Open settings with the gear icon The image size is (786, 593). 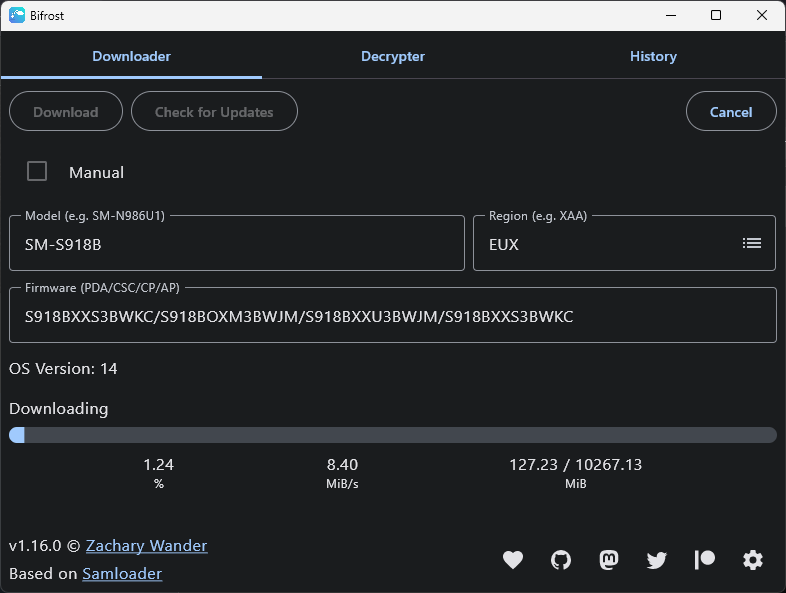(753, 560)
